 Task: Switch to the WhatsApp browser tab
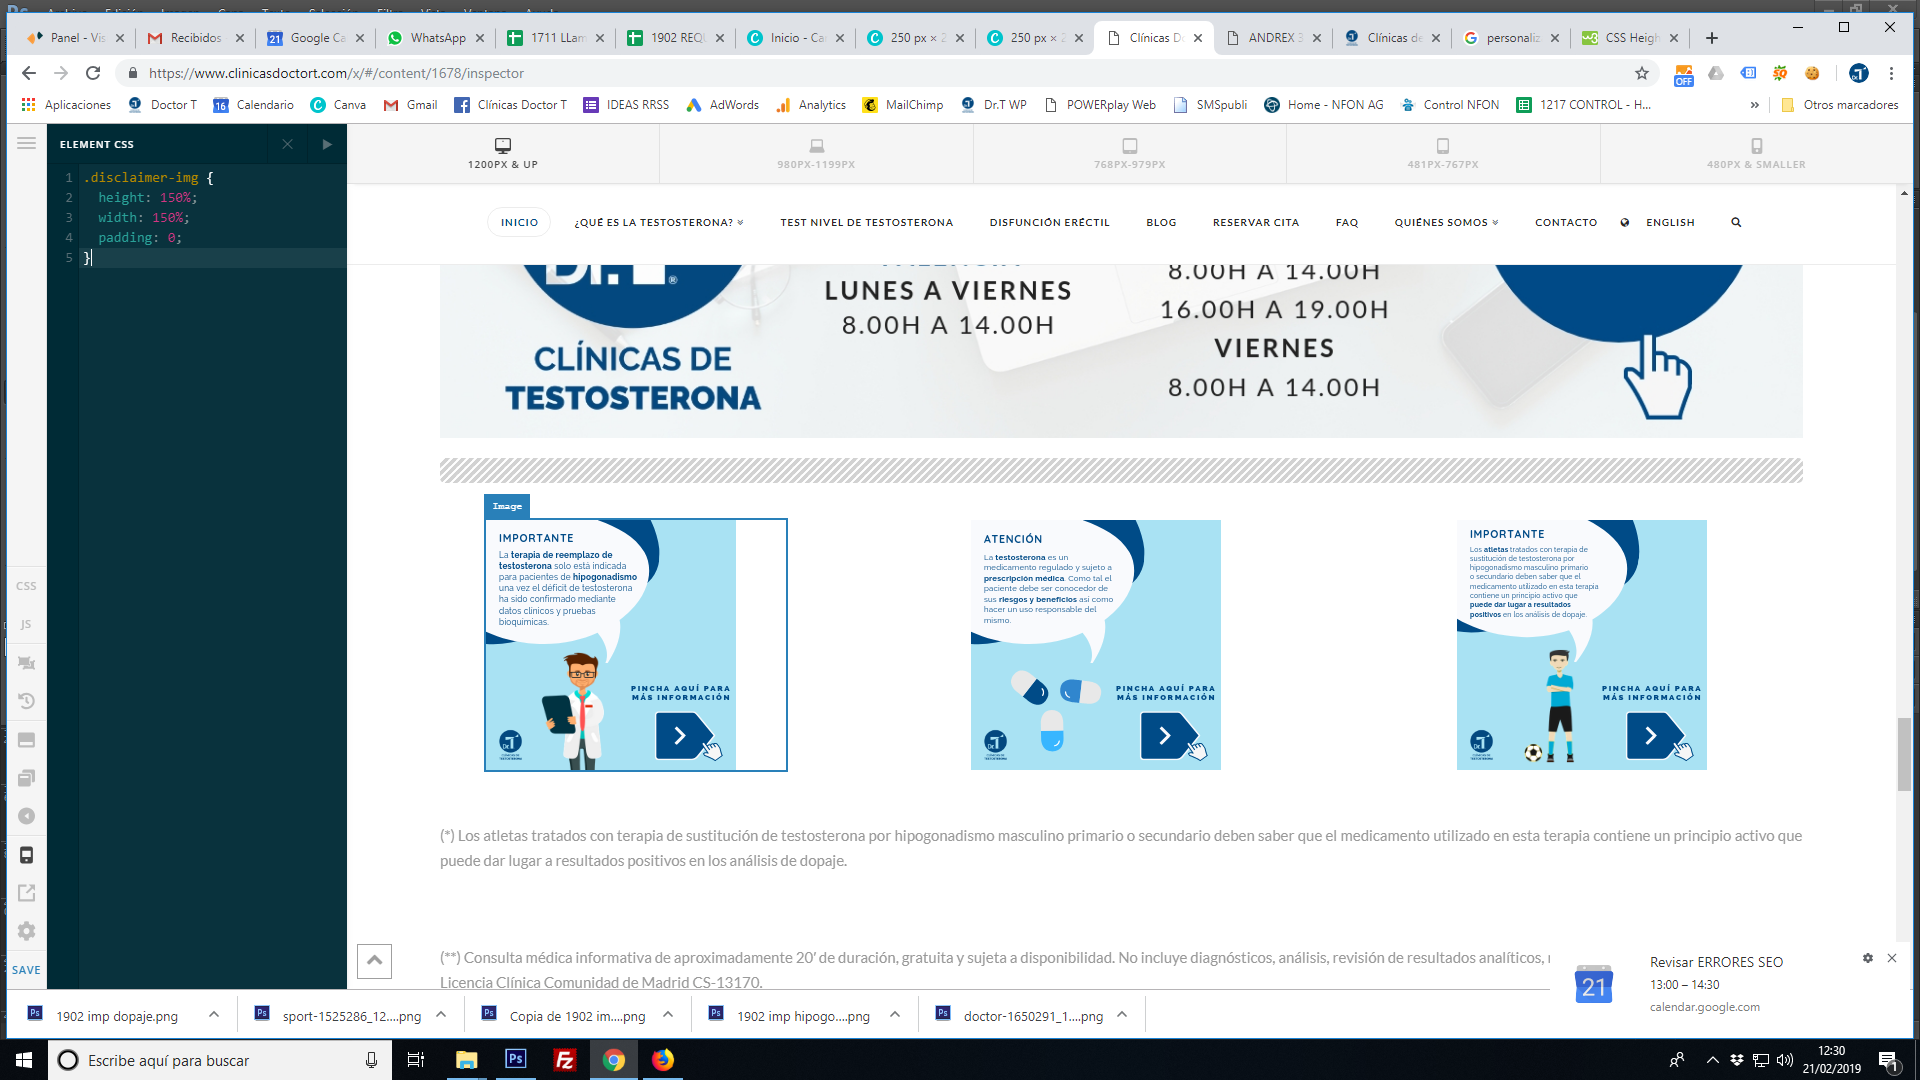pos(435,38)
